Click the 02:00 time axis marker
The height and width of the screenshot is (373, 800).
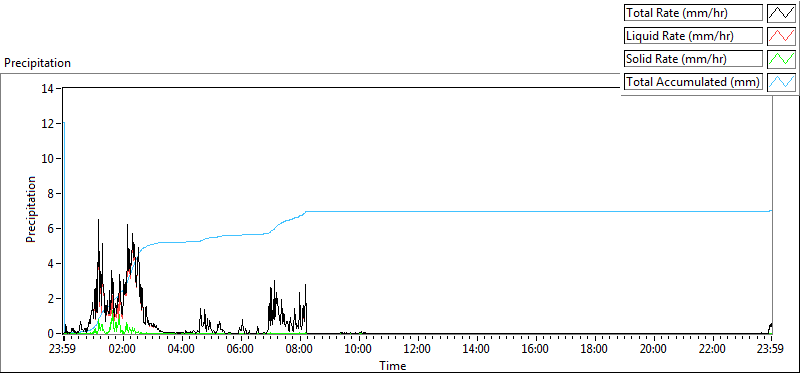coord(123,349)
